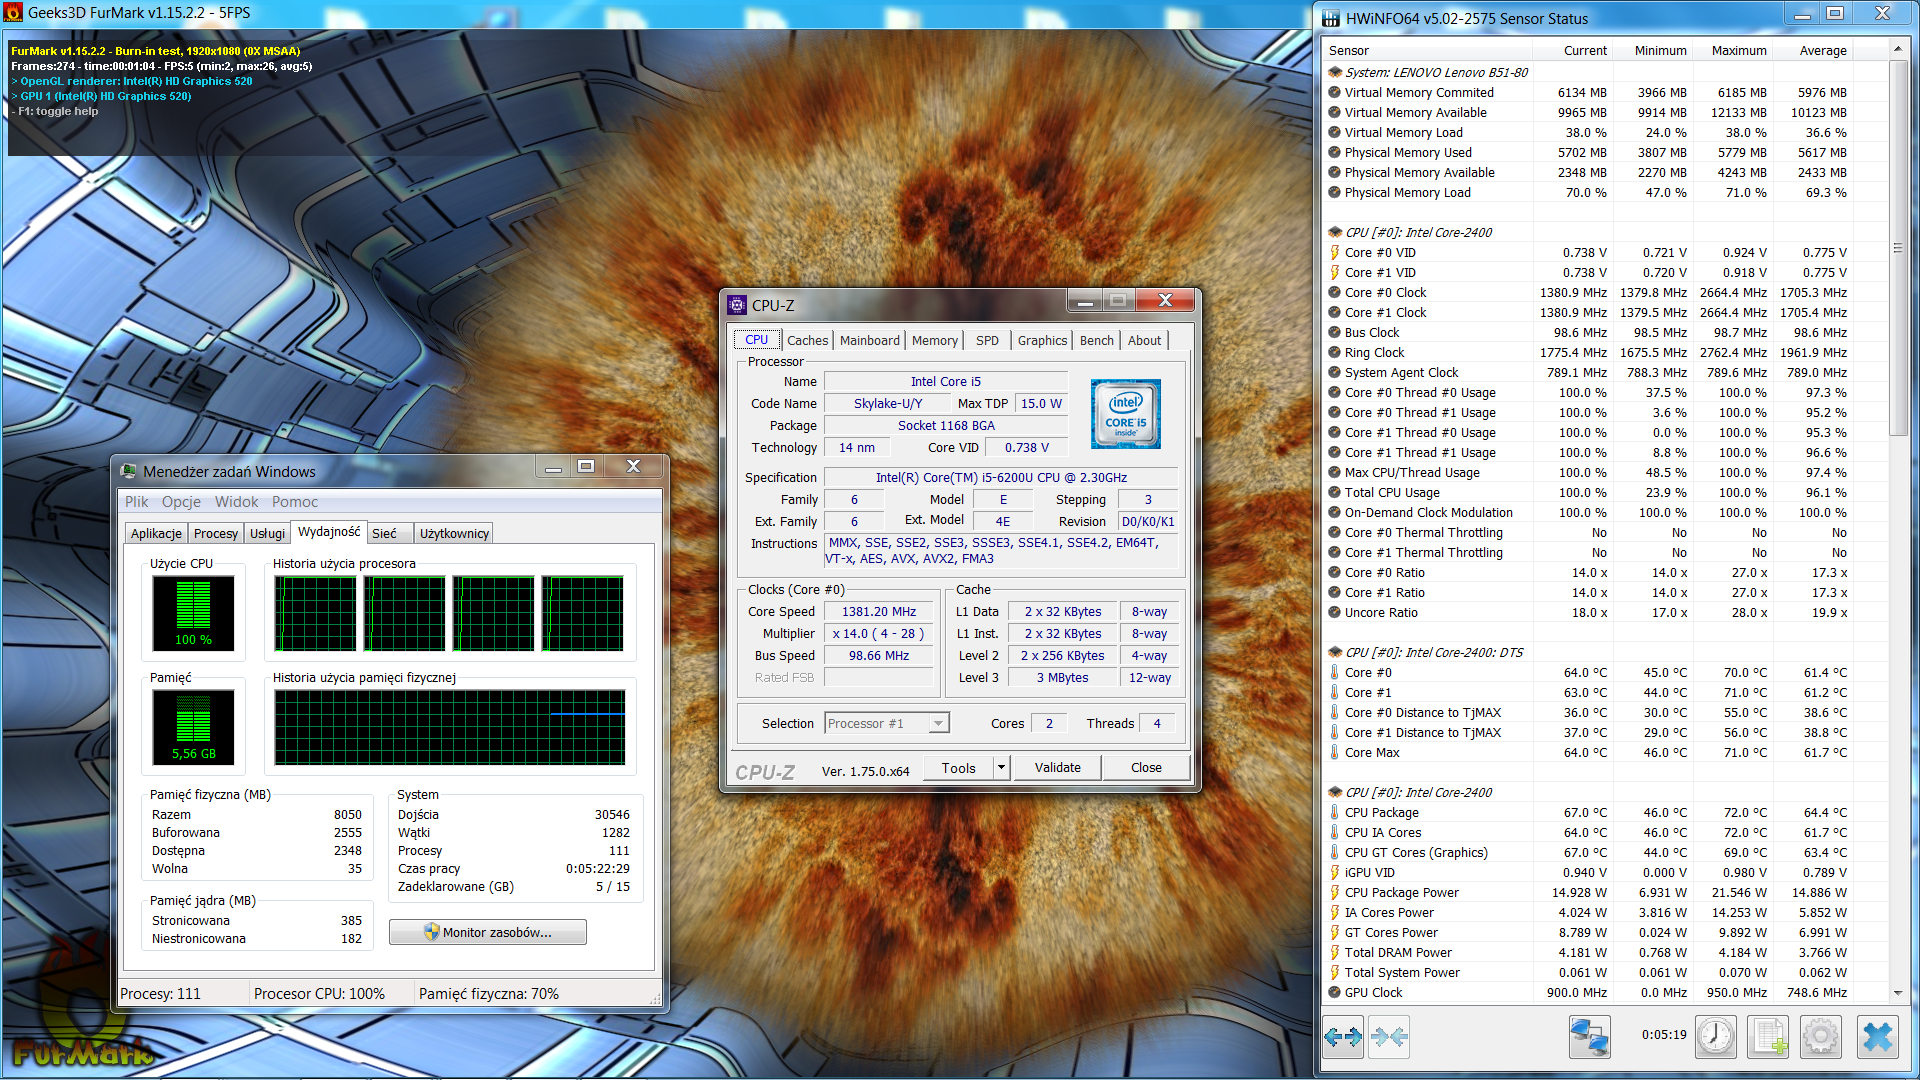The image size is (1920, 1080).
Task: Click the Intel Core i5 logo in CPU-Z
Action: pyautogui.click(x=1125, y=413)
